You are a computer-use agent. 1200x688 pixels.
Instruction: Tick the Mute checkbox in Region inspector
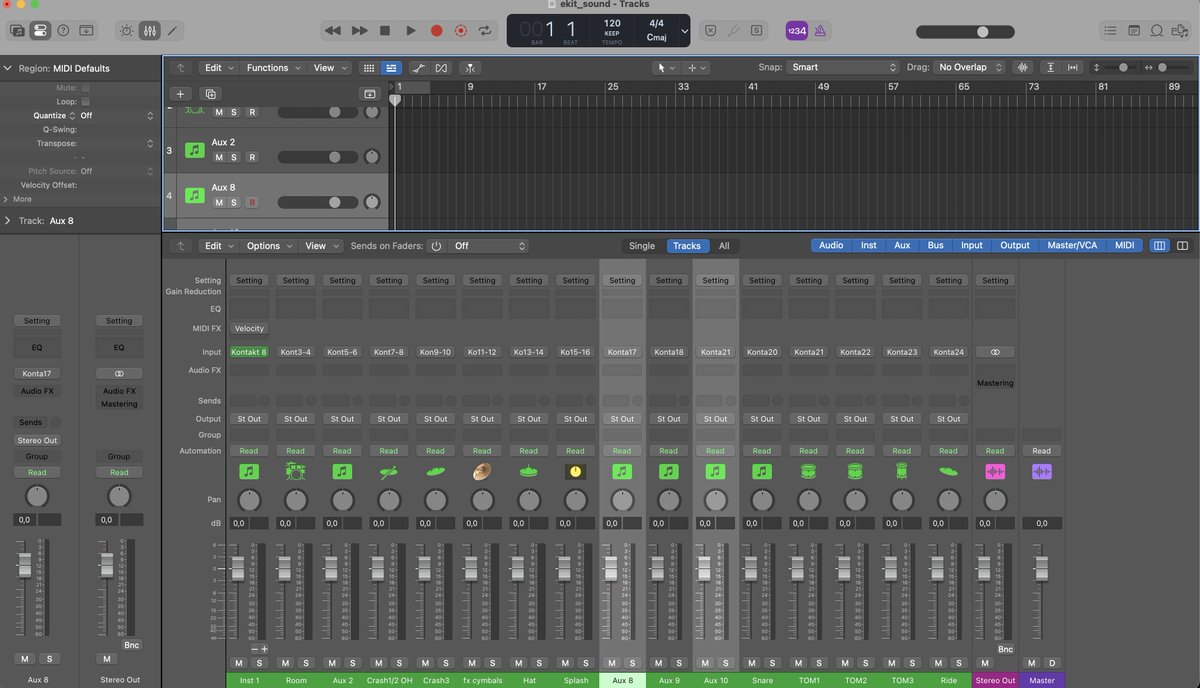[85, 88]
